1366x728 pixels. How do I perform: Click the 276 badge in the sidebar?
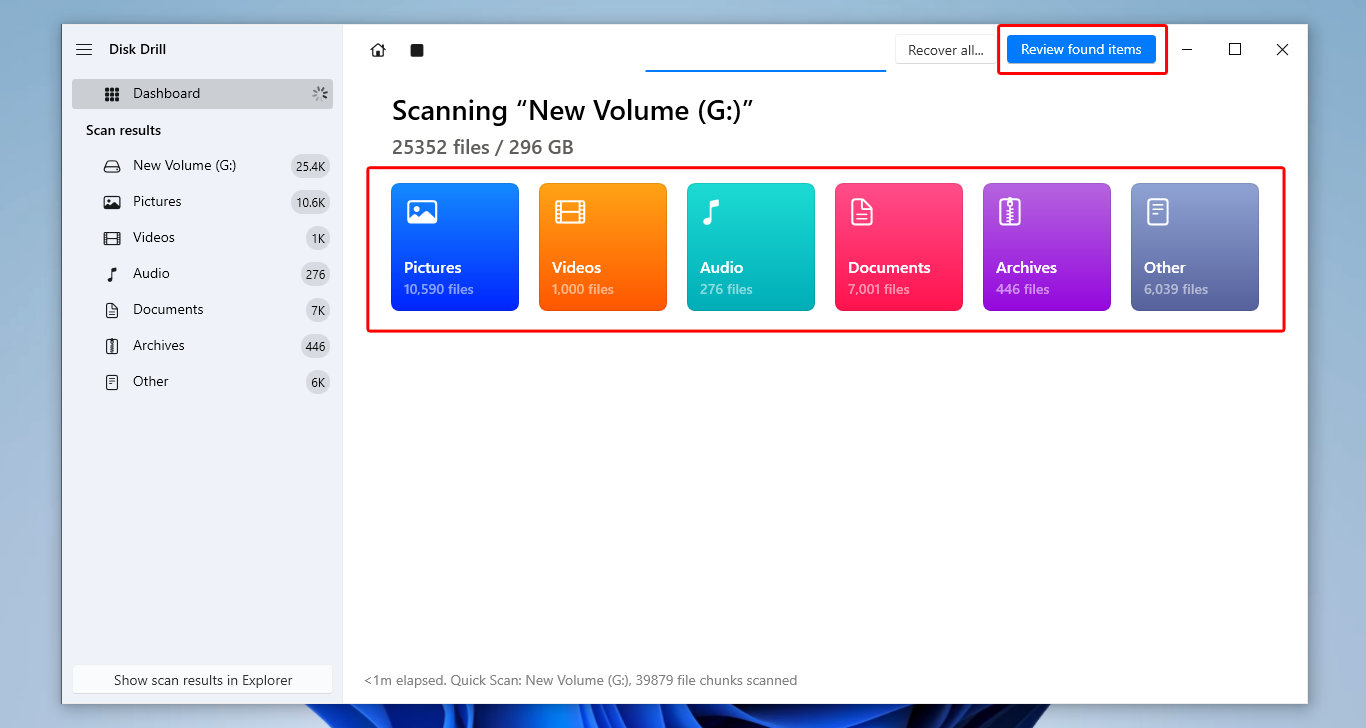(316, 274)
